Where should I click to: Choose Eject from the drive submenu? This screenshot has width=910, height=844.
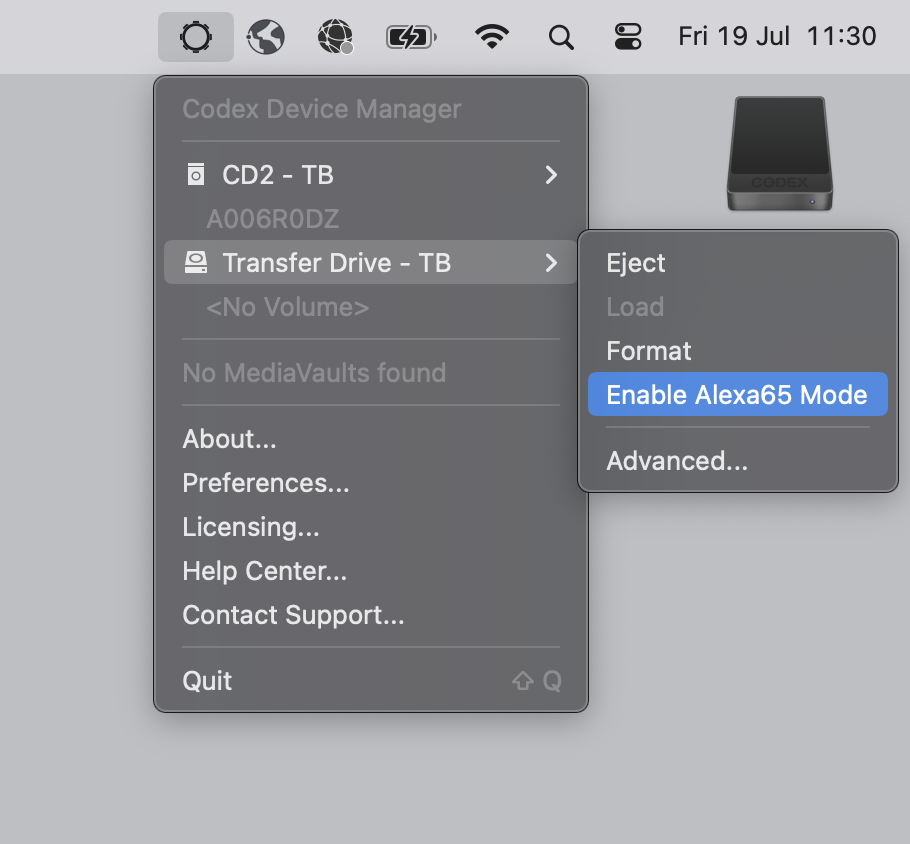(636, 263)
